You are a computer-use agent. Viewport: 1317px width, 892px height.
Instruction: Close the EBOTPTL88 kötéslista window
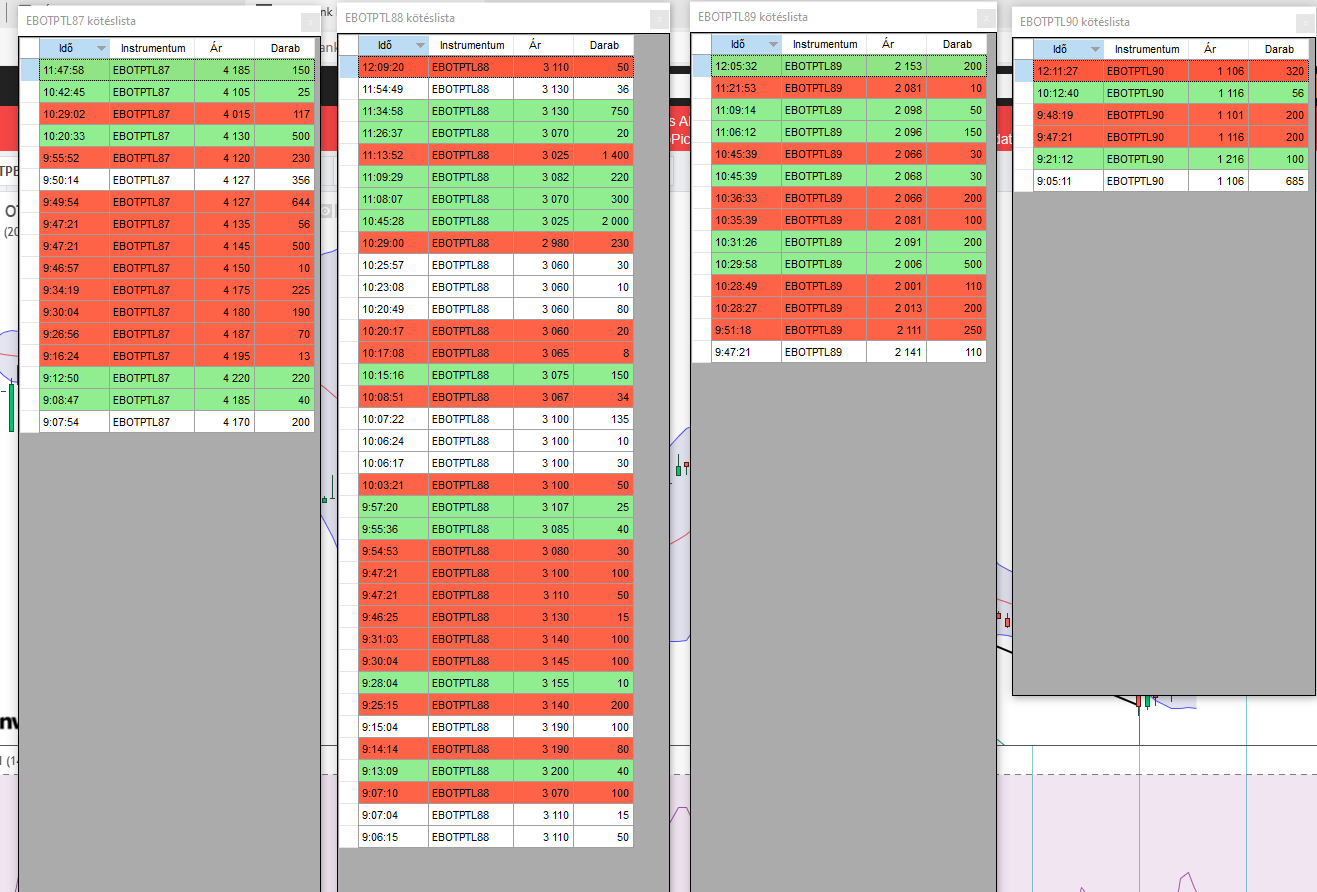click(x=658, y=18)
